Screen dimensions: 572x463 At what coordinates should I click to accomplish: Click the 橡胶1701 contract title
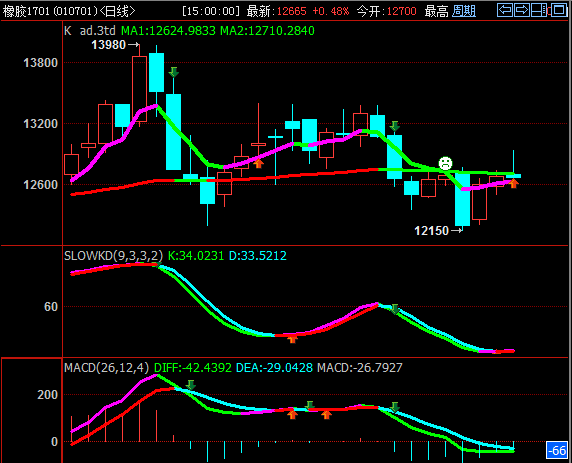click(x=26, y=11)
